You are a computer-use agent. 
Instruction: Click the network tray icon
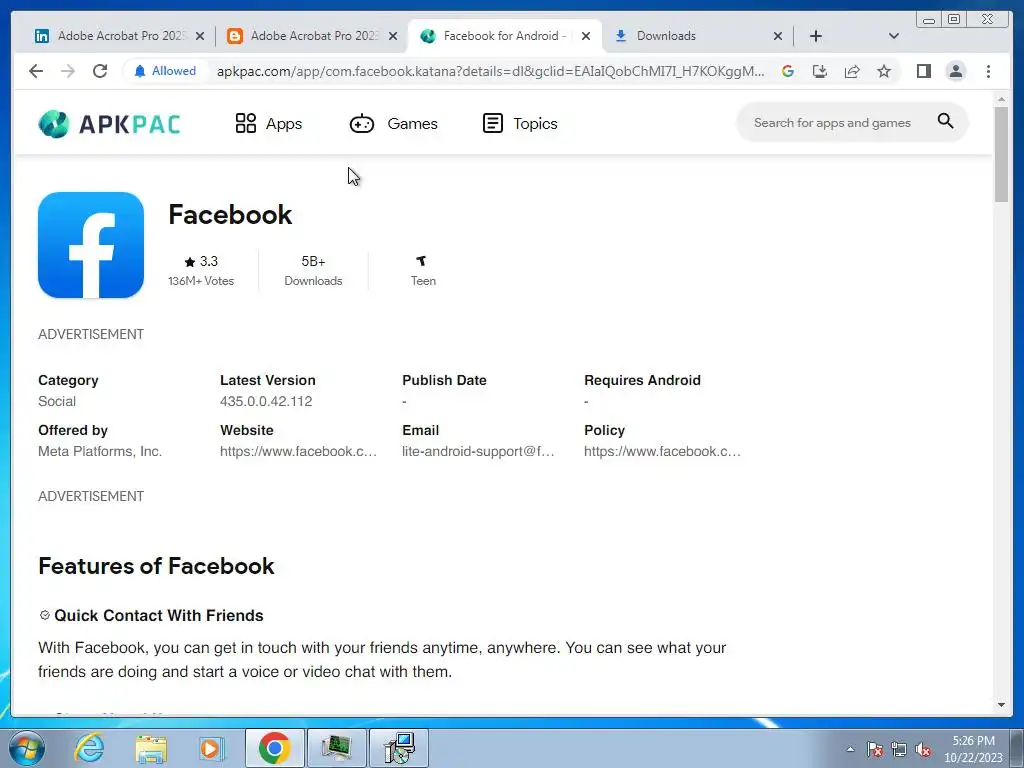coord(899,749)
